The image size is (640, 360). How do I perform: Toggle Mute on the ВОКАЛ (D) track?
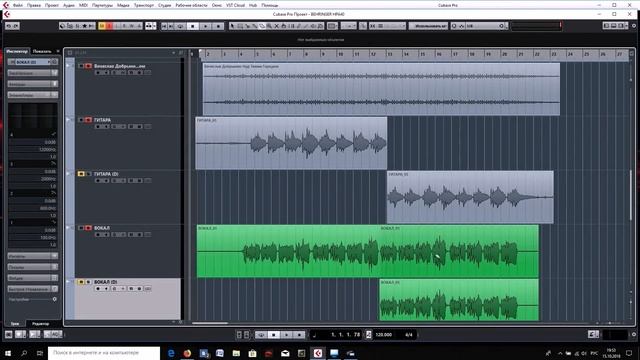pyautogui.click(x=81, y=282)
